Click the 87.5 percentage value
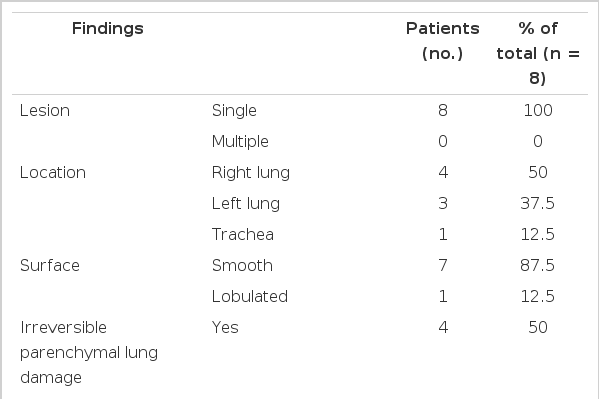 pos(537,266)
